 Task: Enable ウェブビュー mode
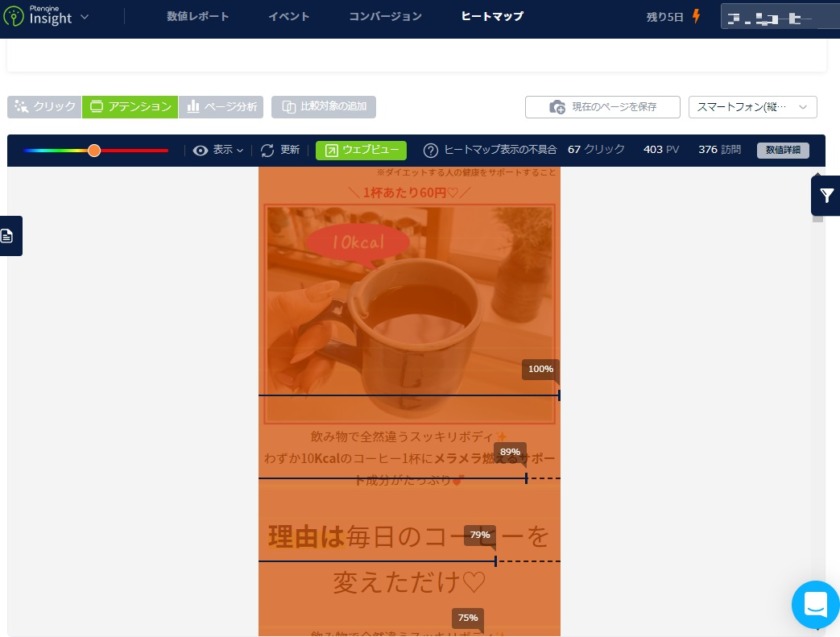coord(360,150)
